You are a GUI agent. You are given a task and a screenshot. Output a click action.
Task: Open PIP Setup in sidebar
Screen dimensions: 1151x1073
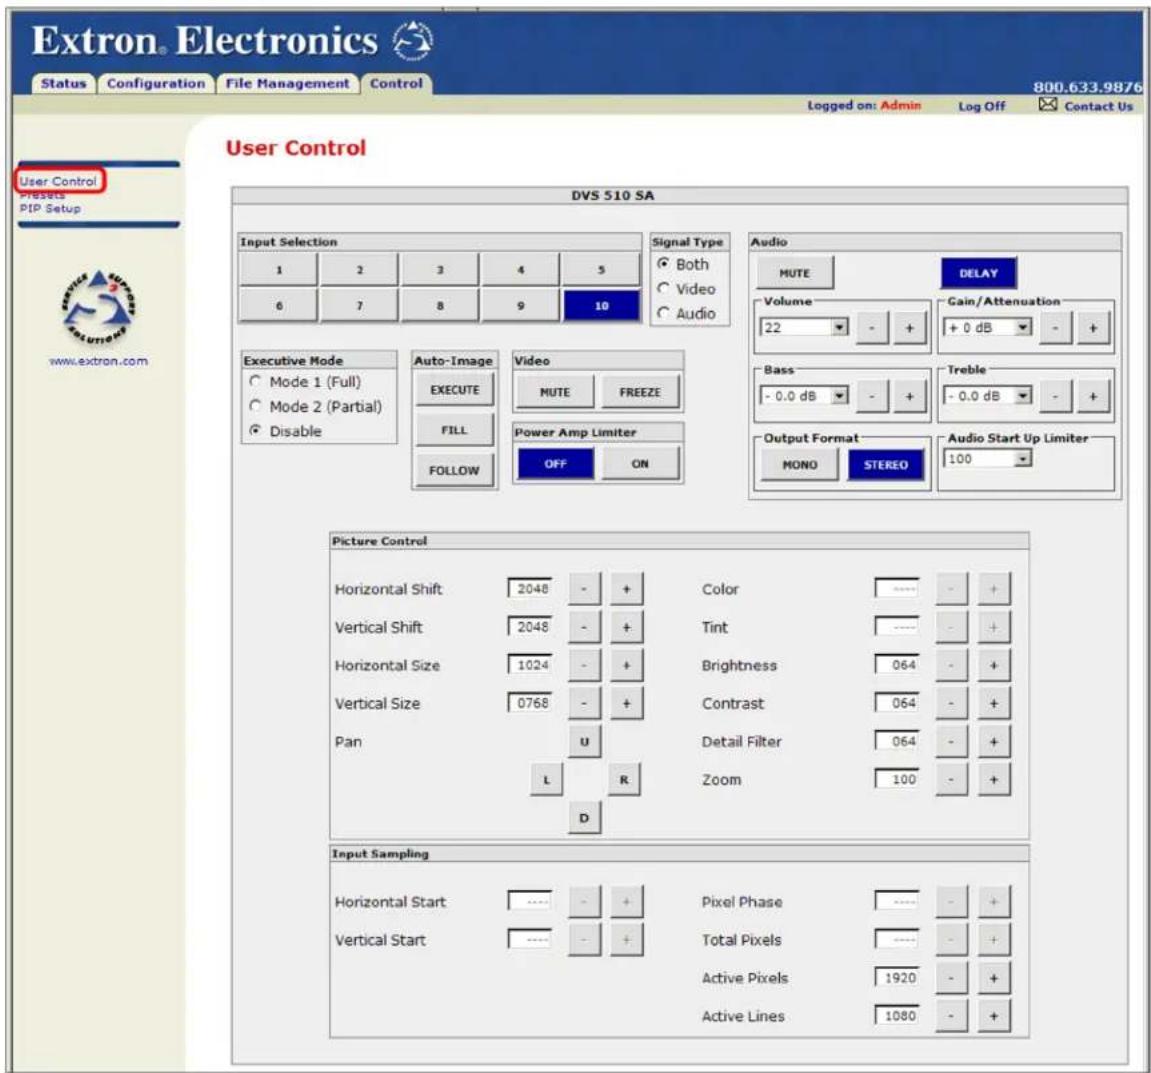tap(50, 208)
